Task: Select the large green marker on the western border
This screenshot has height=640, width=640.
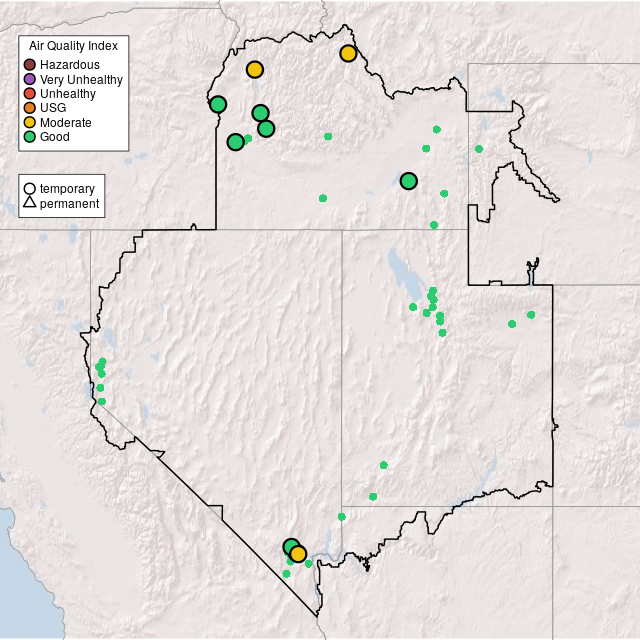Action: click(218, 104)
